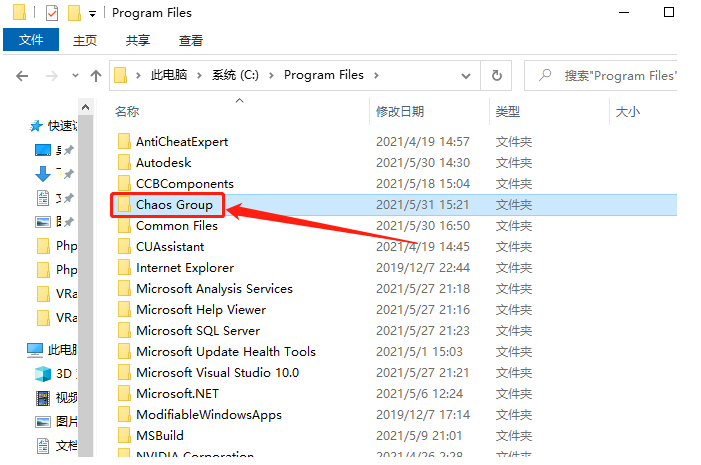Image resolution: width=701 pixels, height=465 pixels.
Task: Click the date 2019/12/7 22:44
Action: point(423,267)
